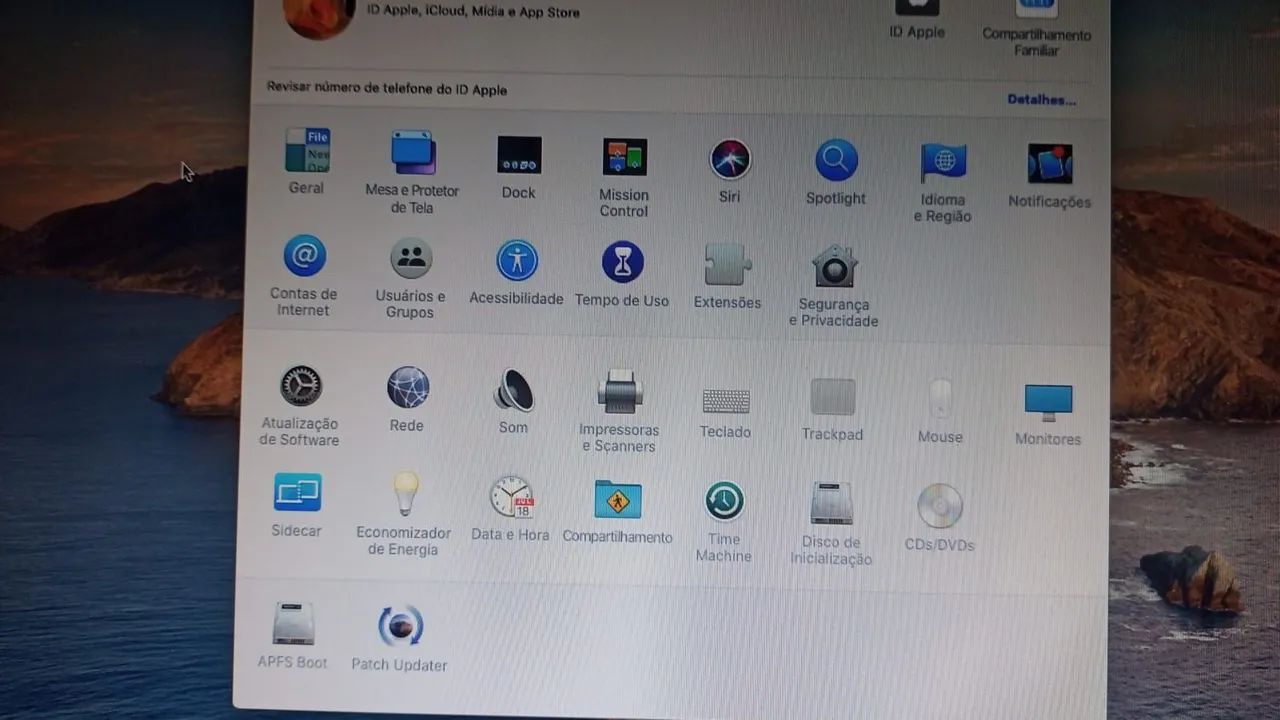Open Tempo de Uso settings
This screenshot has width=1280, height=720.
tap(622, 262)
